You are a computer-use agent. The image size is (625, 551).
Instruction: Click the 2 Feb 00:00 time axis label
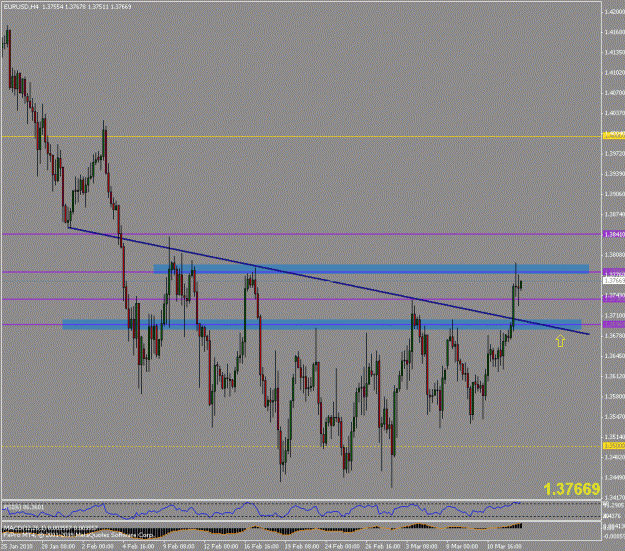(x=97, y=546)
